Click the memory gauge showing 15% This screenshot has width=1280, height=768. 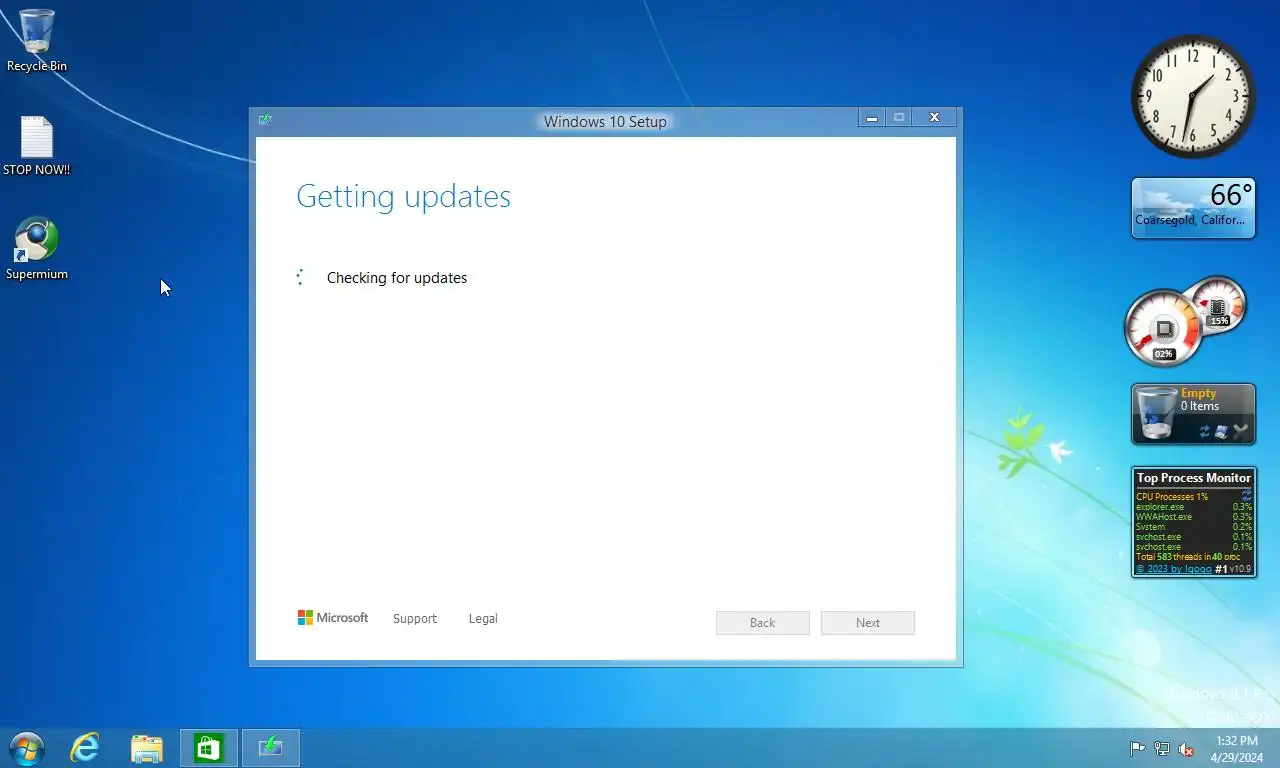pos(1218,305)
